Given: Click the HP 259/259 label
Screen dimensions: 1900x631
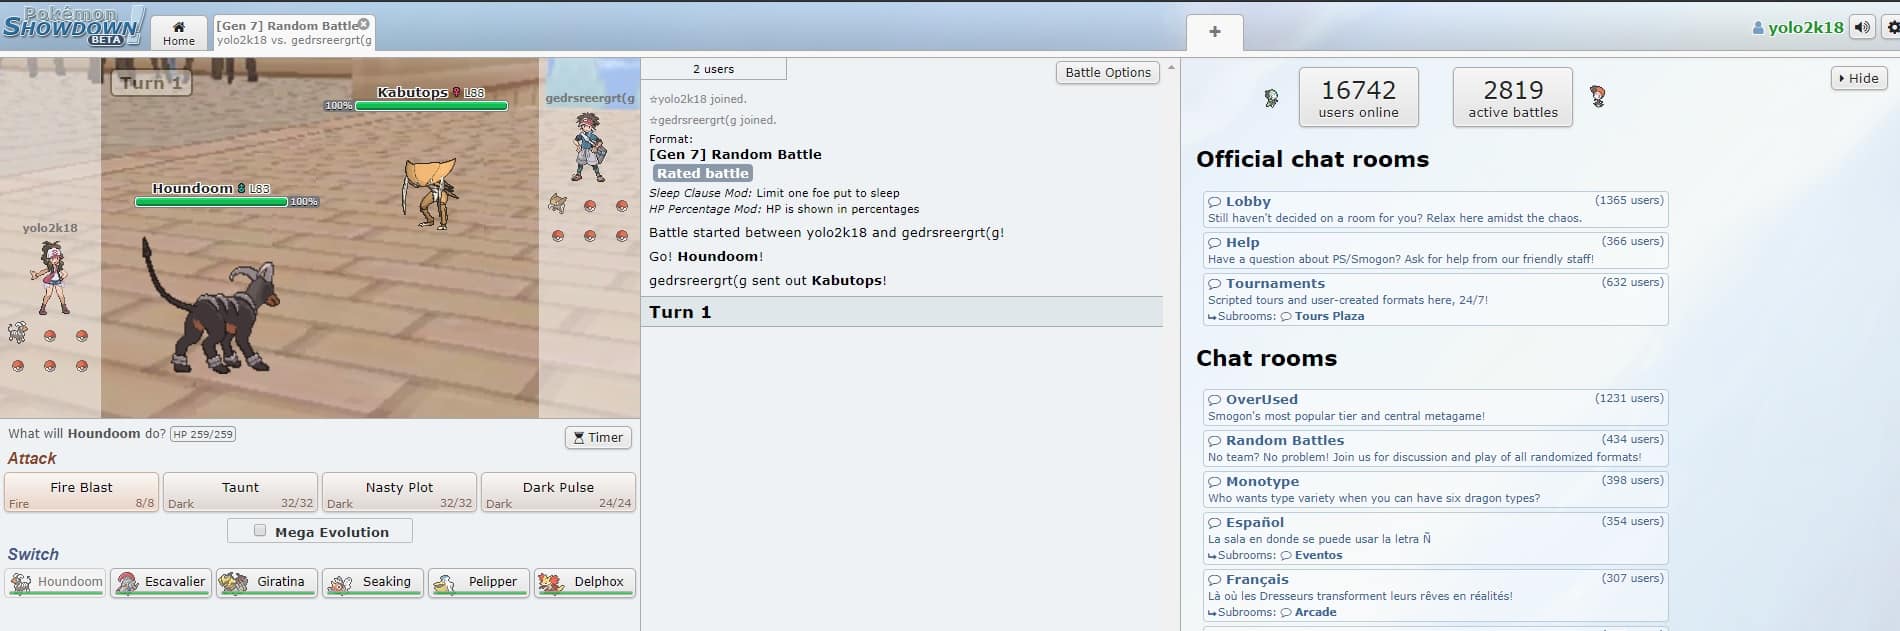Looking at the screenshot, I should tap(203, 434).
